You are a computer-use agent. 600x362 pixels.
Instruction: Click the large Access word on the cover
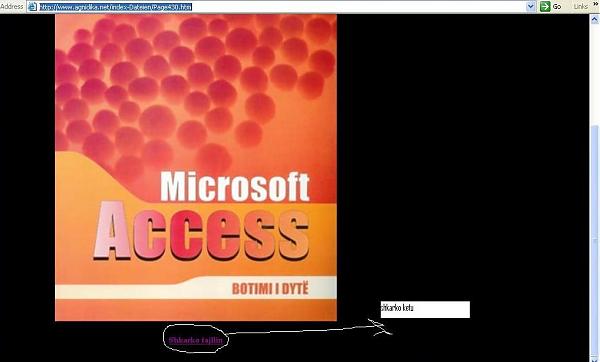coord(201,232)
